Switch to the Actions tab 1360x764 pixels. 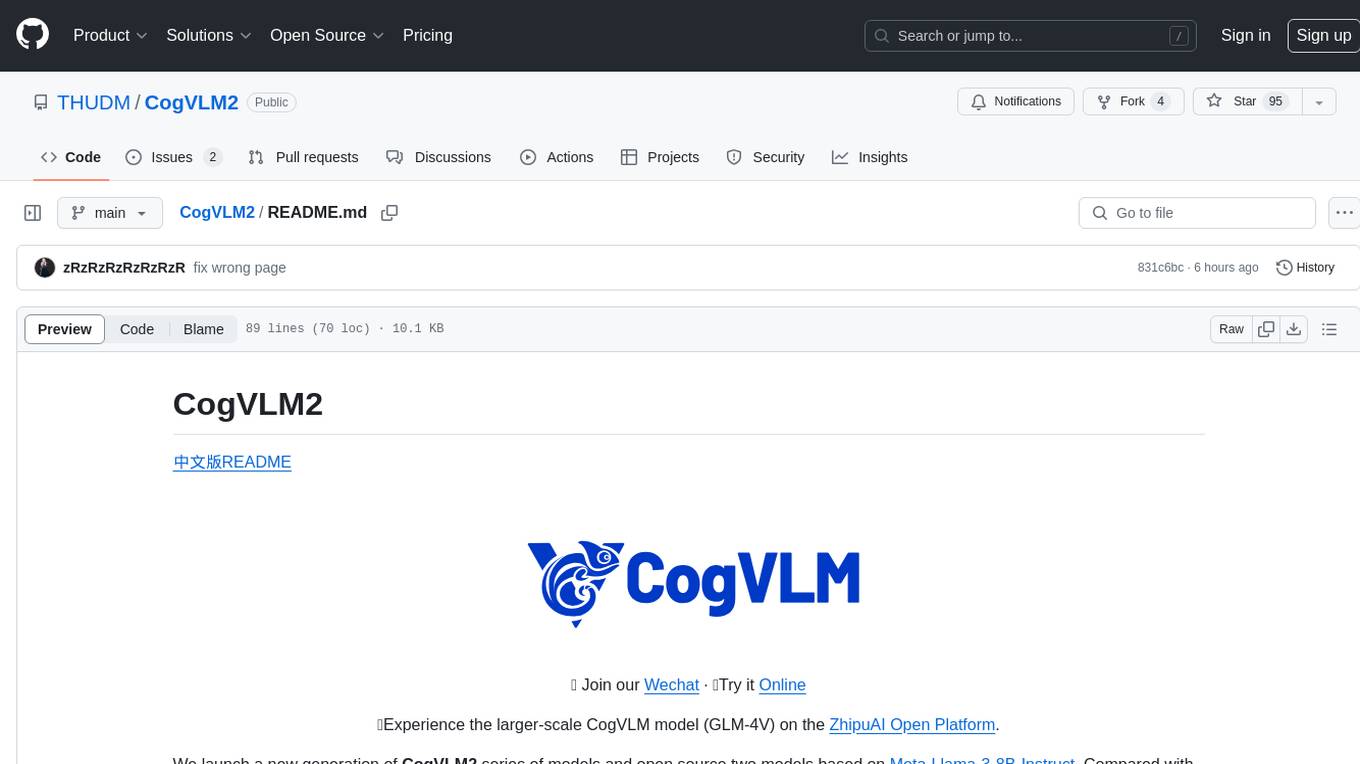click(x=557, y=157)
